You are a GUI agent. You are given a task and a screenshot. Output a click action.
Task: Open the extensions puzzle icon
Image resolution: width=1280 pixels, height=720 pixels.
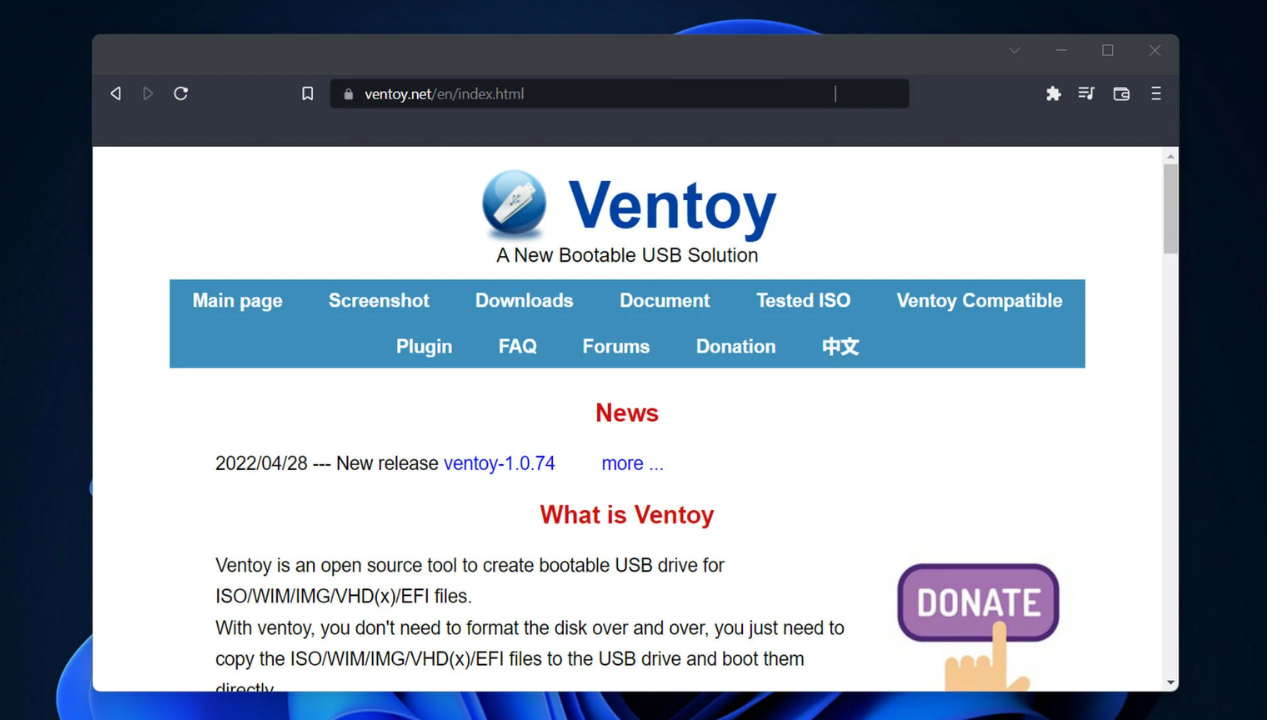coord(1053,94)
